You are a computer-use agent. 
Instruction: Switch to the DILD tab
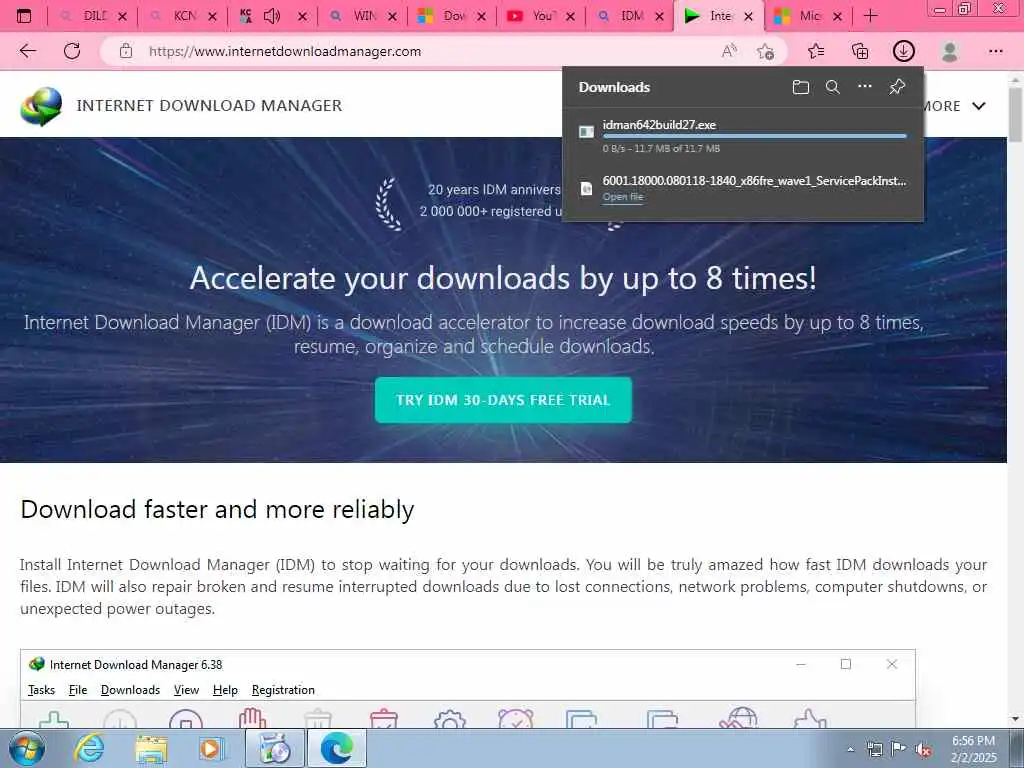(93, 16)
